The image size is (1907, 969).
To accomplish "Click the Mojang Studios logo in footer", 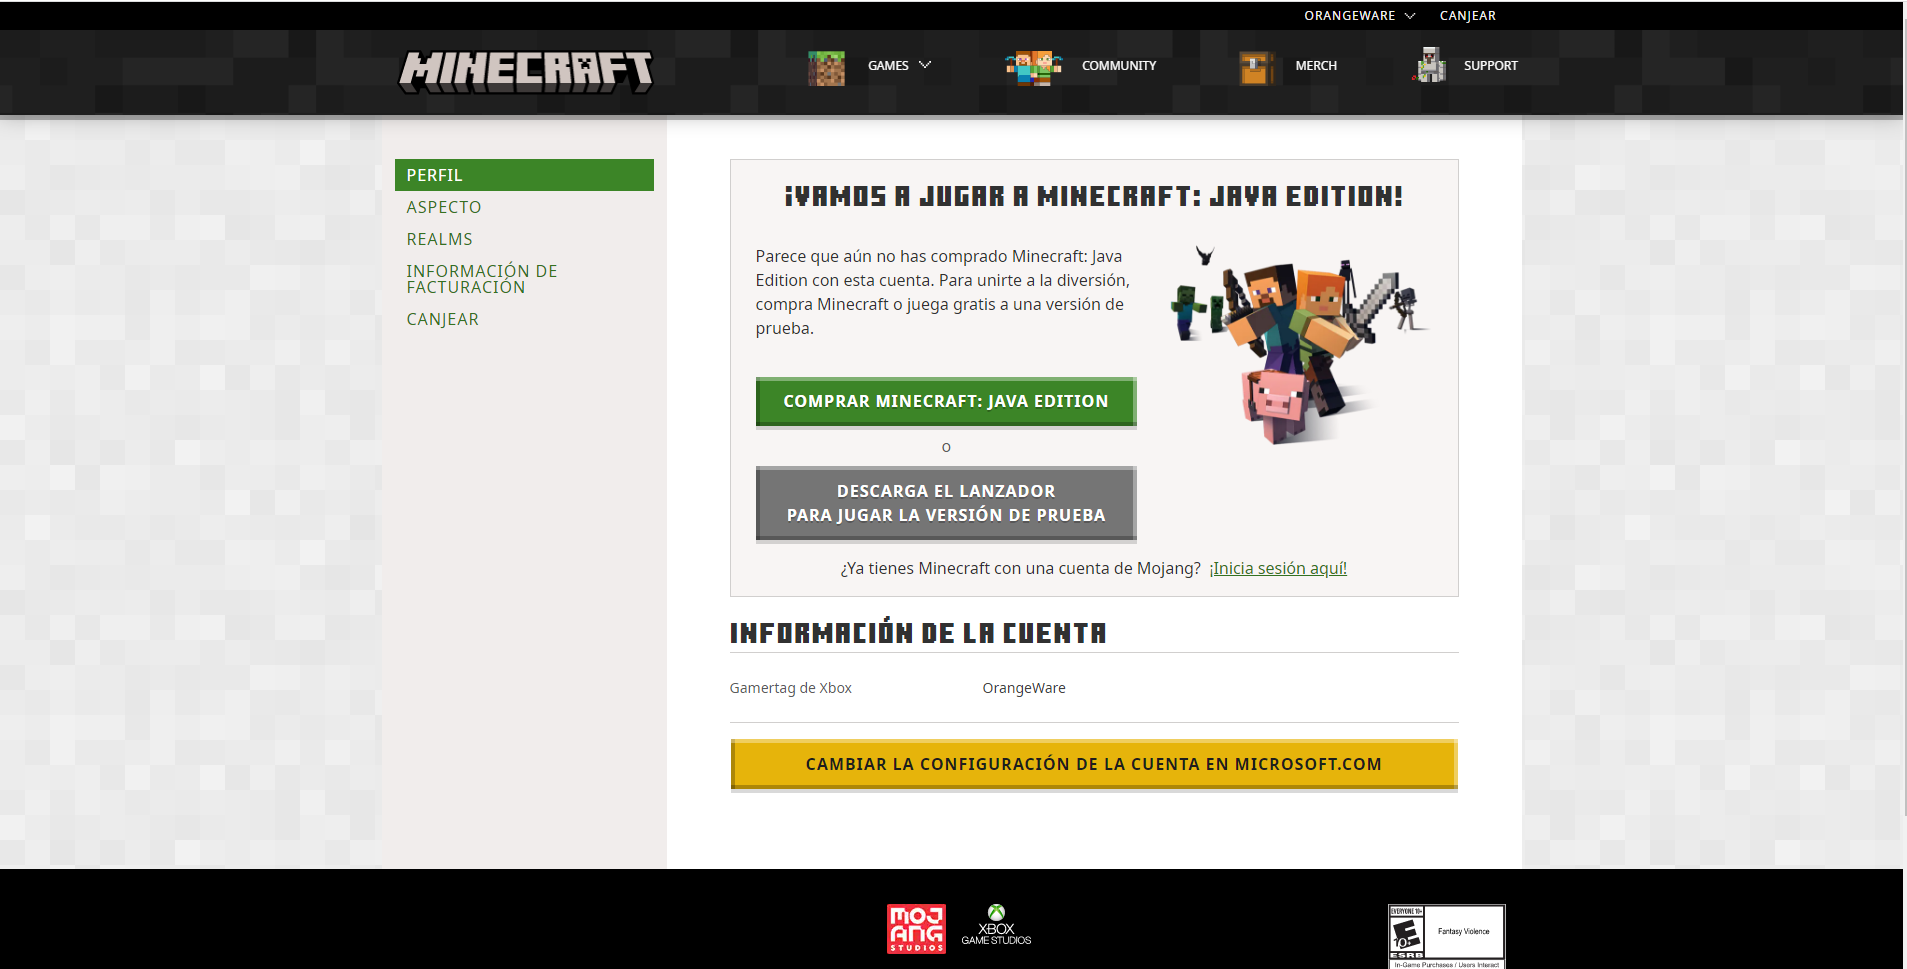I will (916, 929).
